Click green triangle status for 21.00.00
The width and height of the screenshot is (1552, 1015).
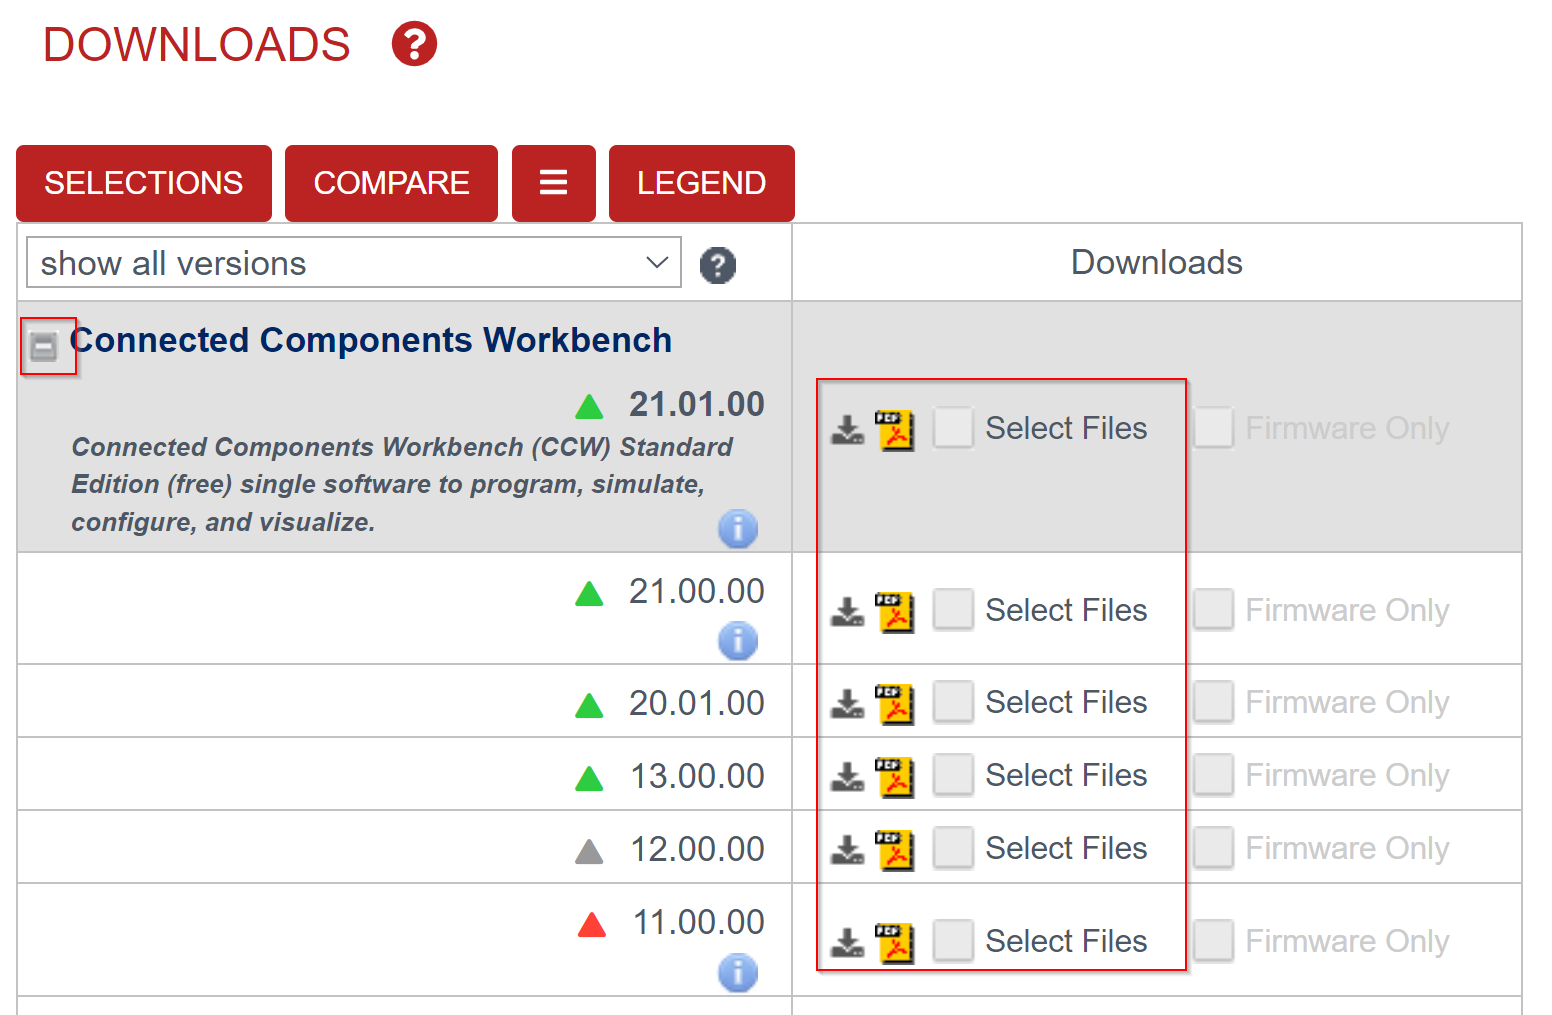[x=590, y=593]
